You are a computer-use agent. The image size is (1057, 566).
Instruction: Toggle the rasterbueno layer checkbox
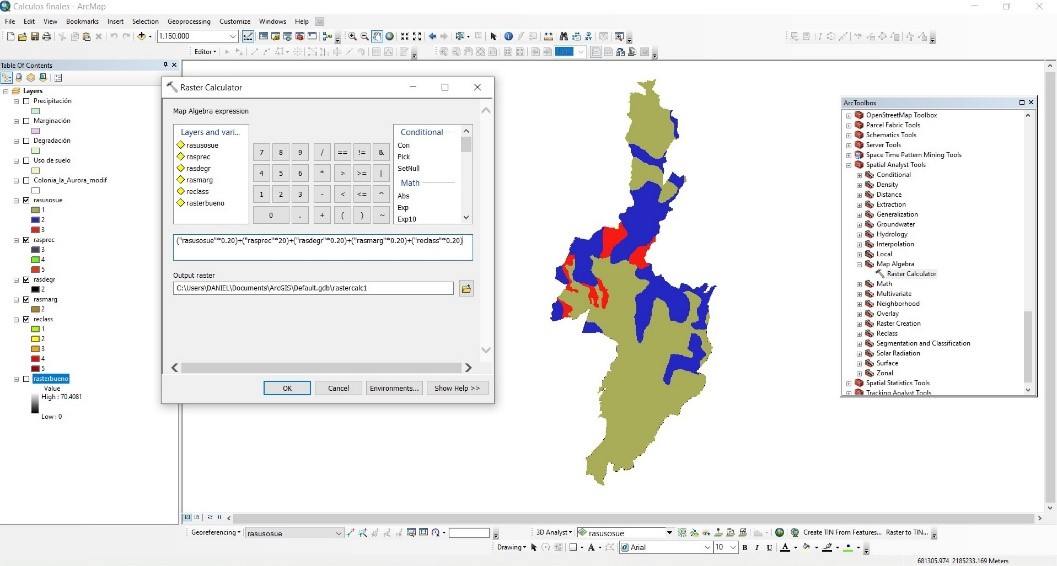coord(26,379)
